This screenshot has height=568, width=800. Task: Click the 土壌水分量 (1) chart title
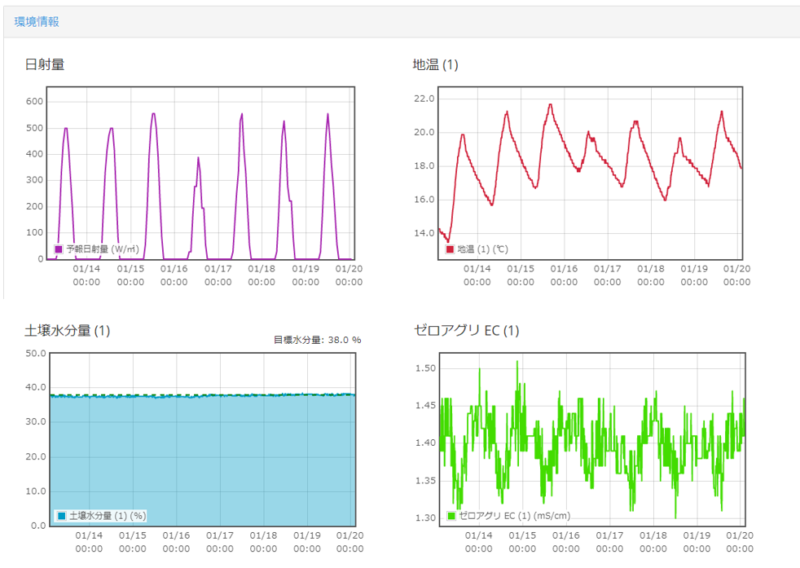pyautogui.click(x=67, y=331)
